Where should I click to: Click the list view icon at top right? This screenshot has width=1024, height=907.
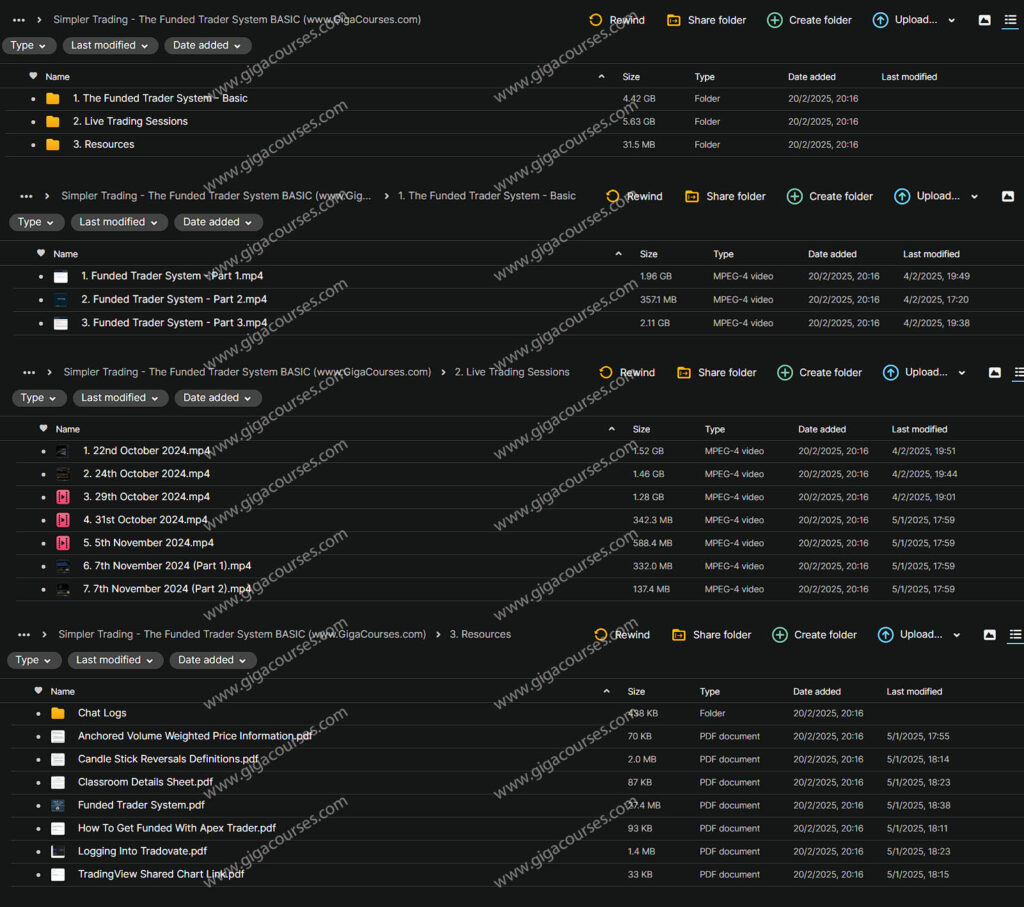(1010, 21)
